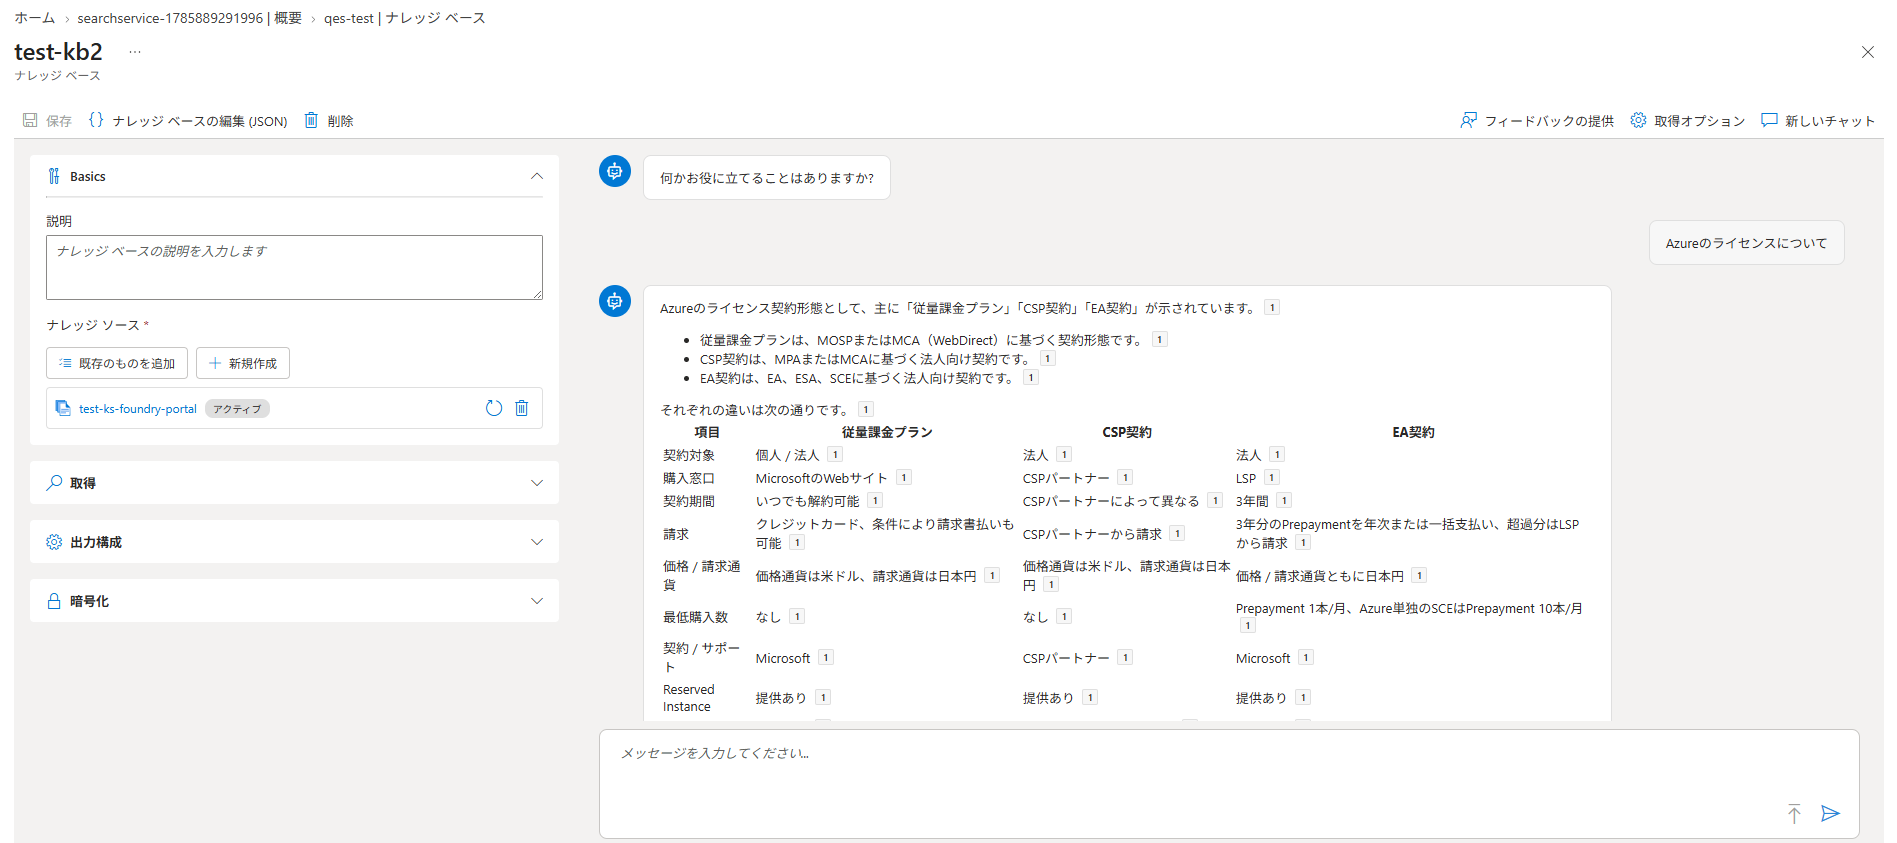Open citation 1 beside 従量課金プラン bullet
Viewport: 1897px width, 843px height.
pos(1160,340)
